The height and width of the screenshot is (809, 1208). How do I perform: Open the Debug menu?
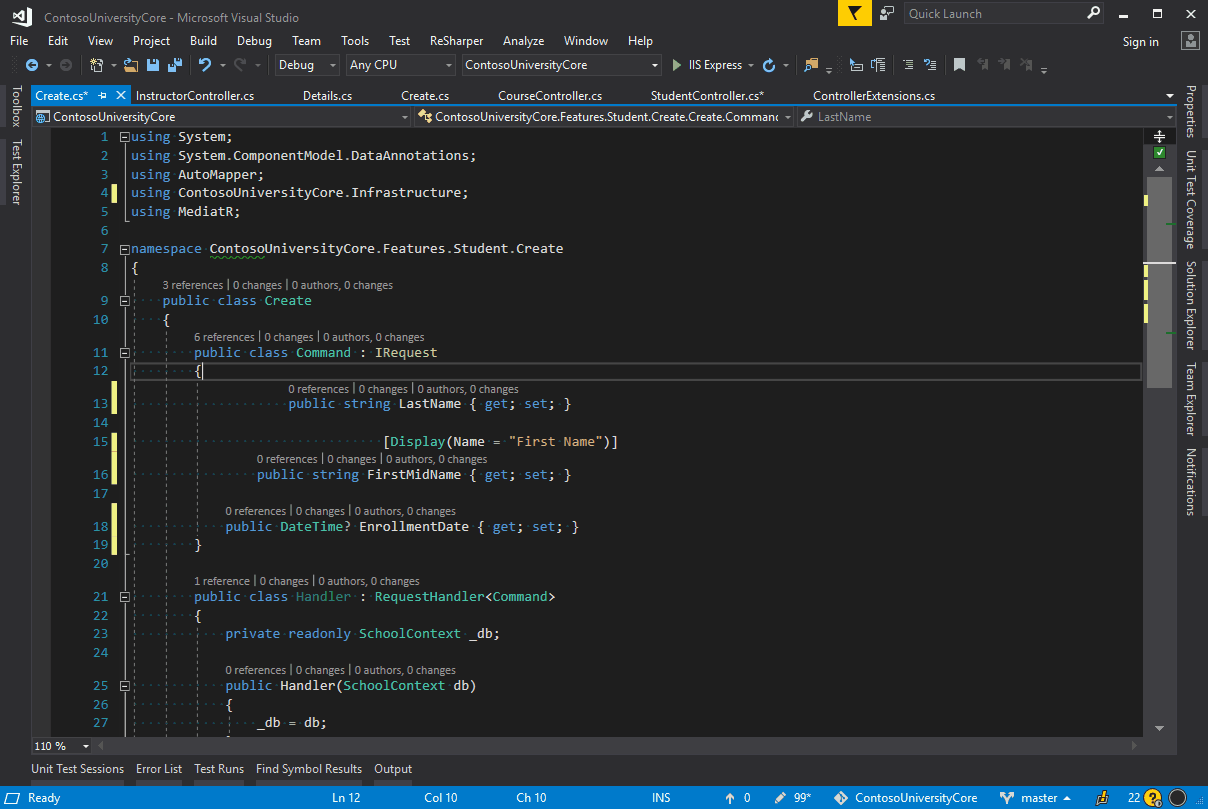coord(254,41)
